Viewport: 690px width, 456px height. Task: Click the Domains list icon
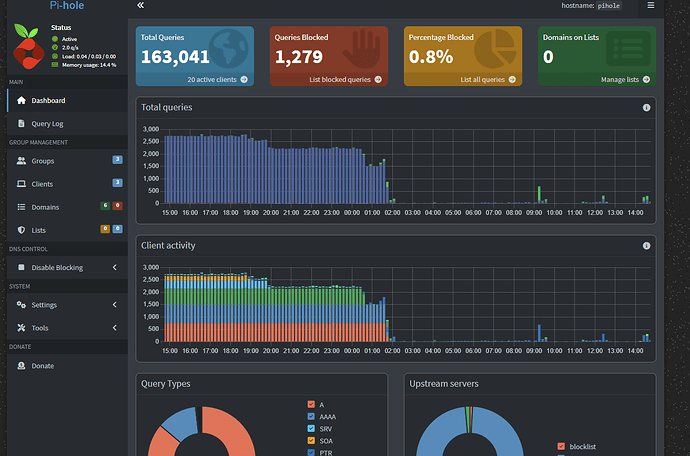coord(21,207)
